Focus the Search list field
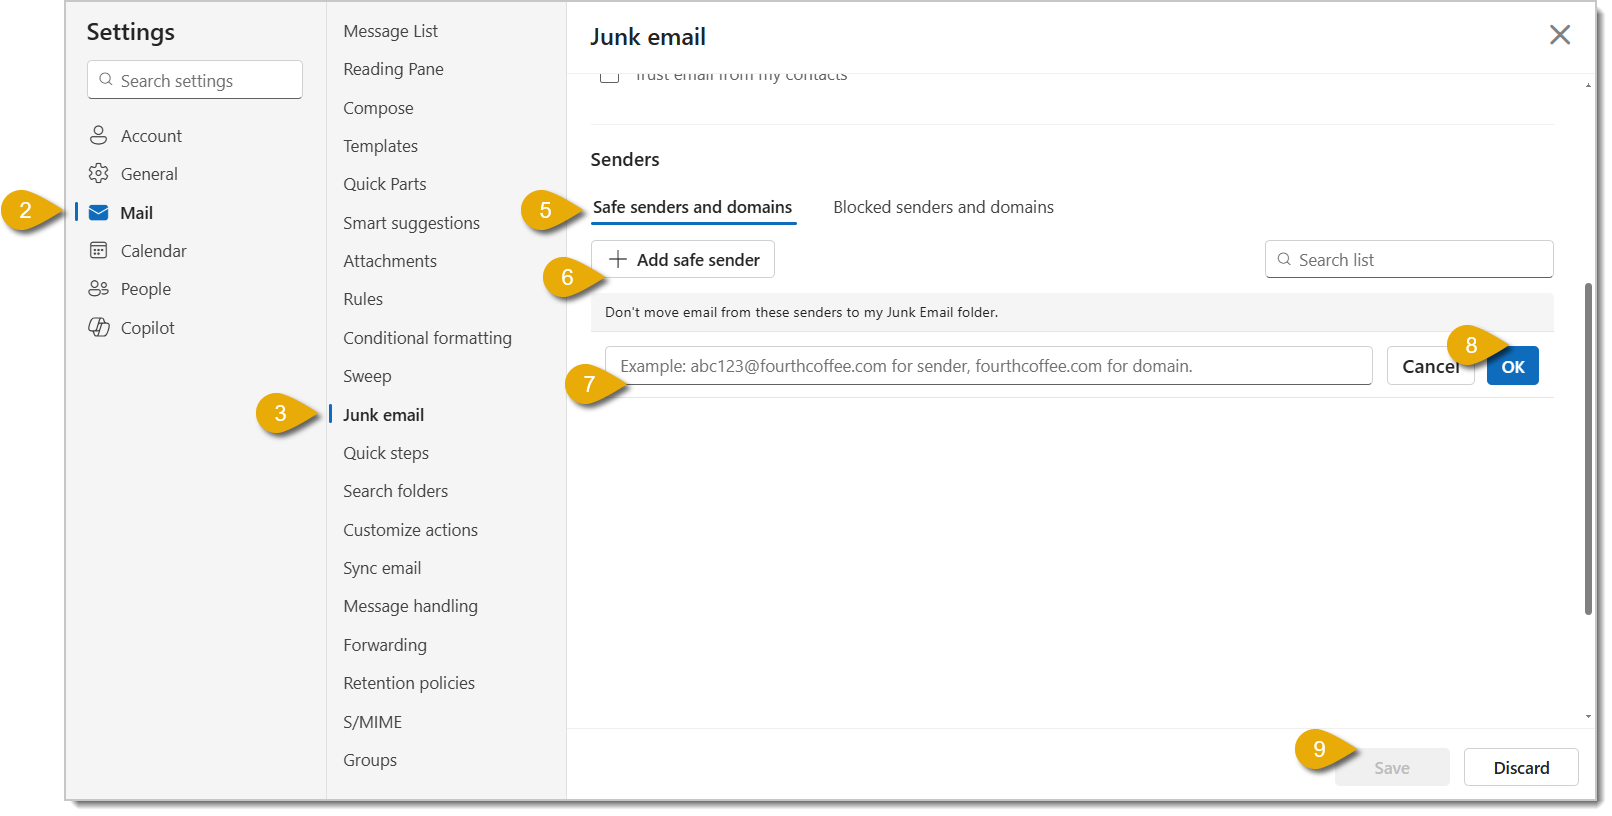This screenshot has width=1612, height=816. point(1409,259)
